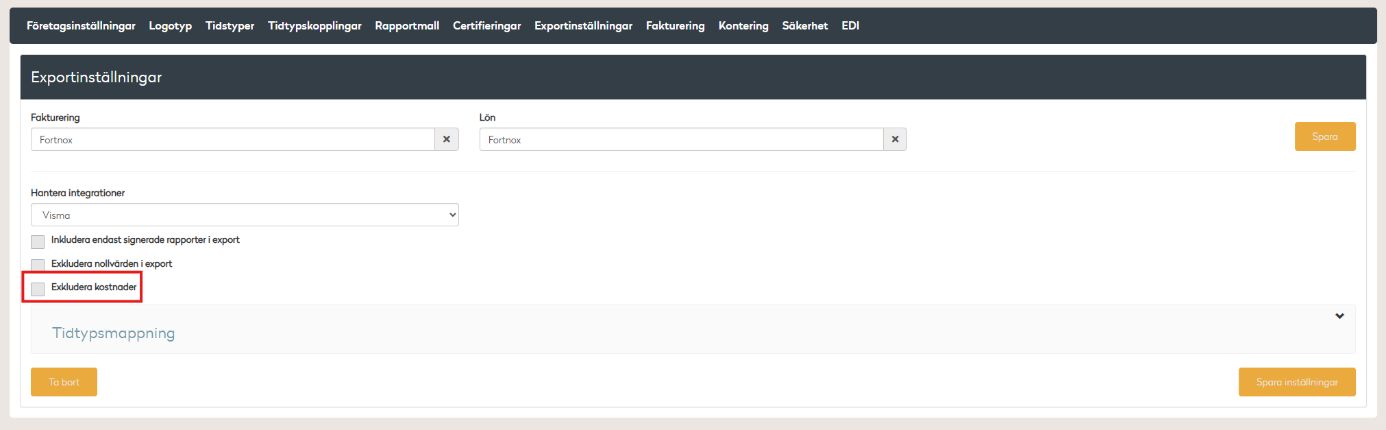
Task: Open Tidtypskopplingar in the navigation bar
Action: (314, 26)
